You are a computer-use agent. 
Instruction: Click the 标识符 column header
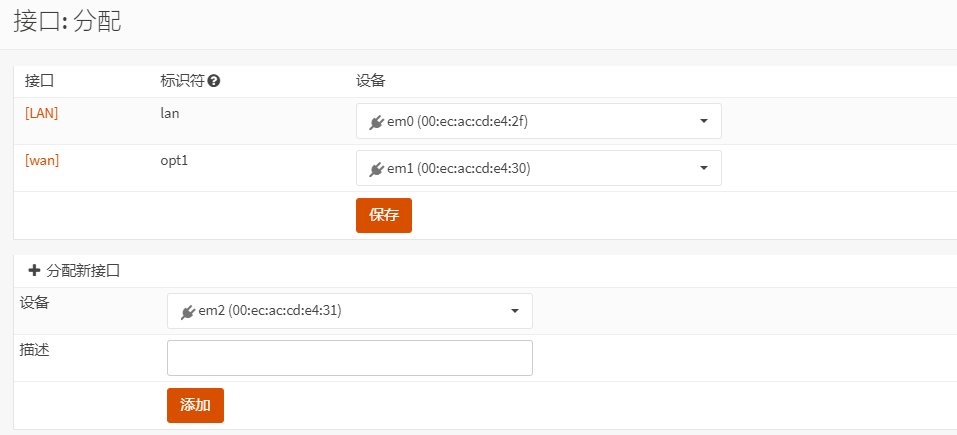[x=182, y=81]
